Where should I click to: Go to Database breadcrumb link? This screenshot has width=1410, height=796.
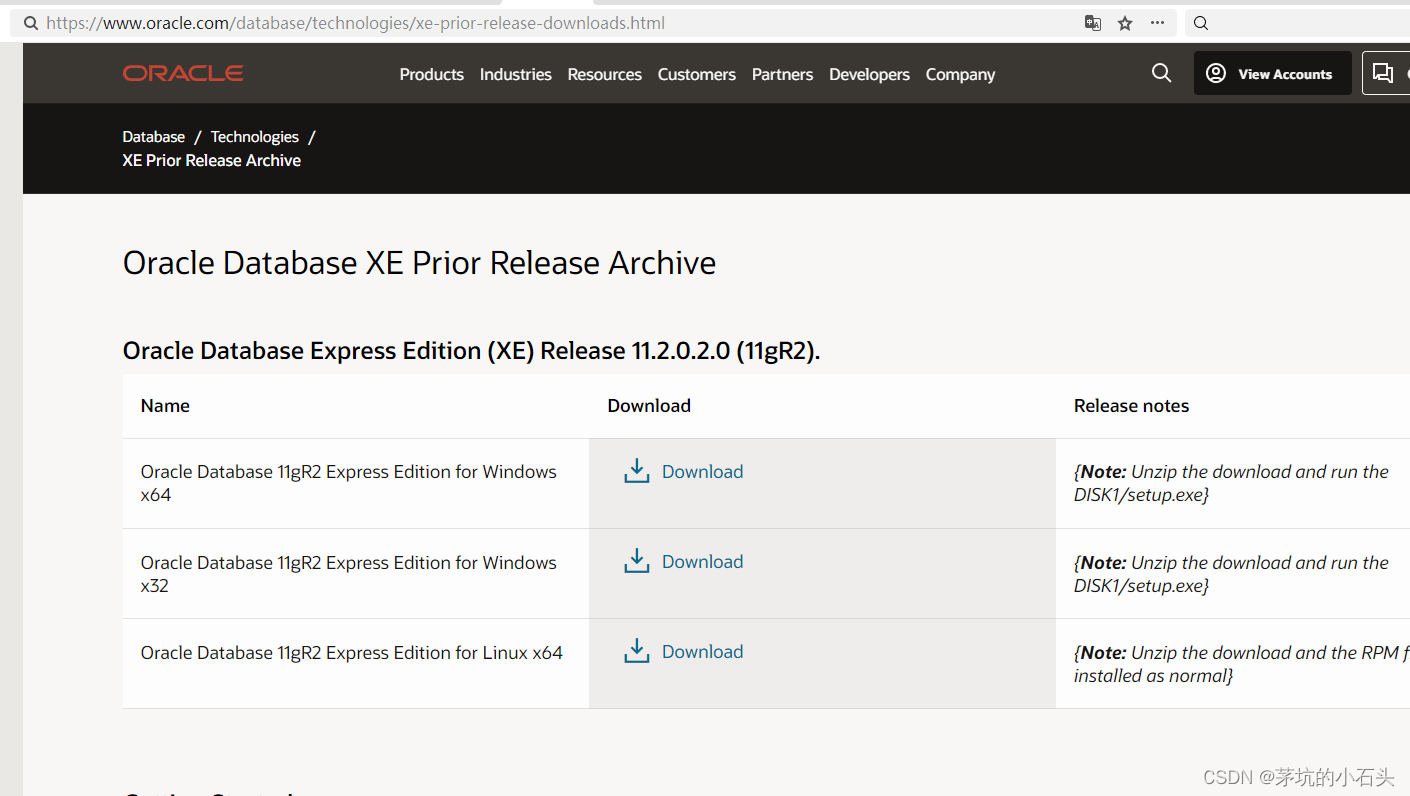click(x=154, y=137)
